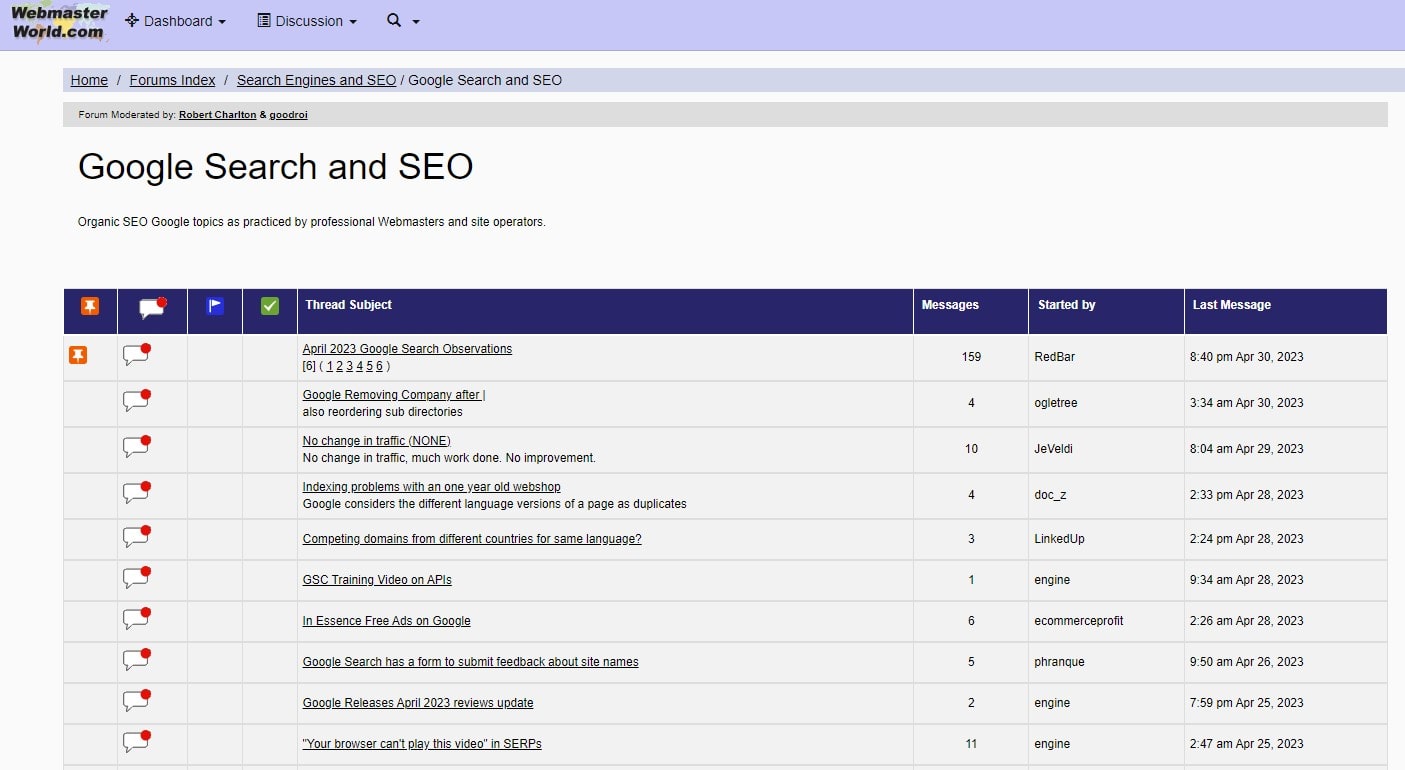Open In Essence Free Ads on Google thread

(387, 621)
